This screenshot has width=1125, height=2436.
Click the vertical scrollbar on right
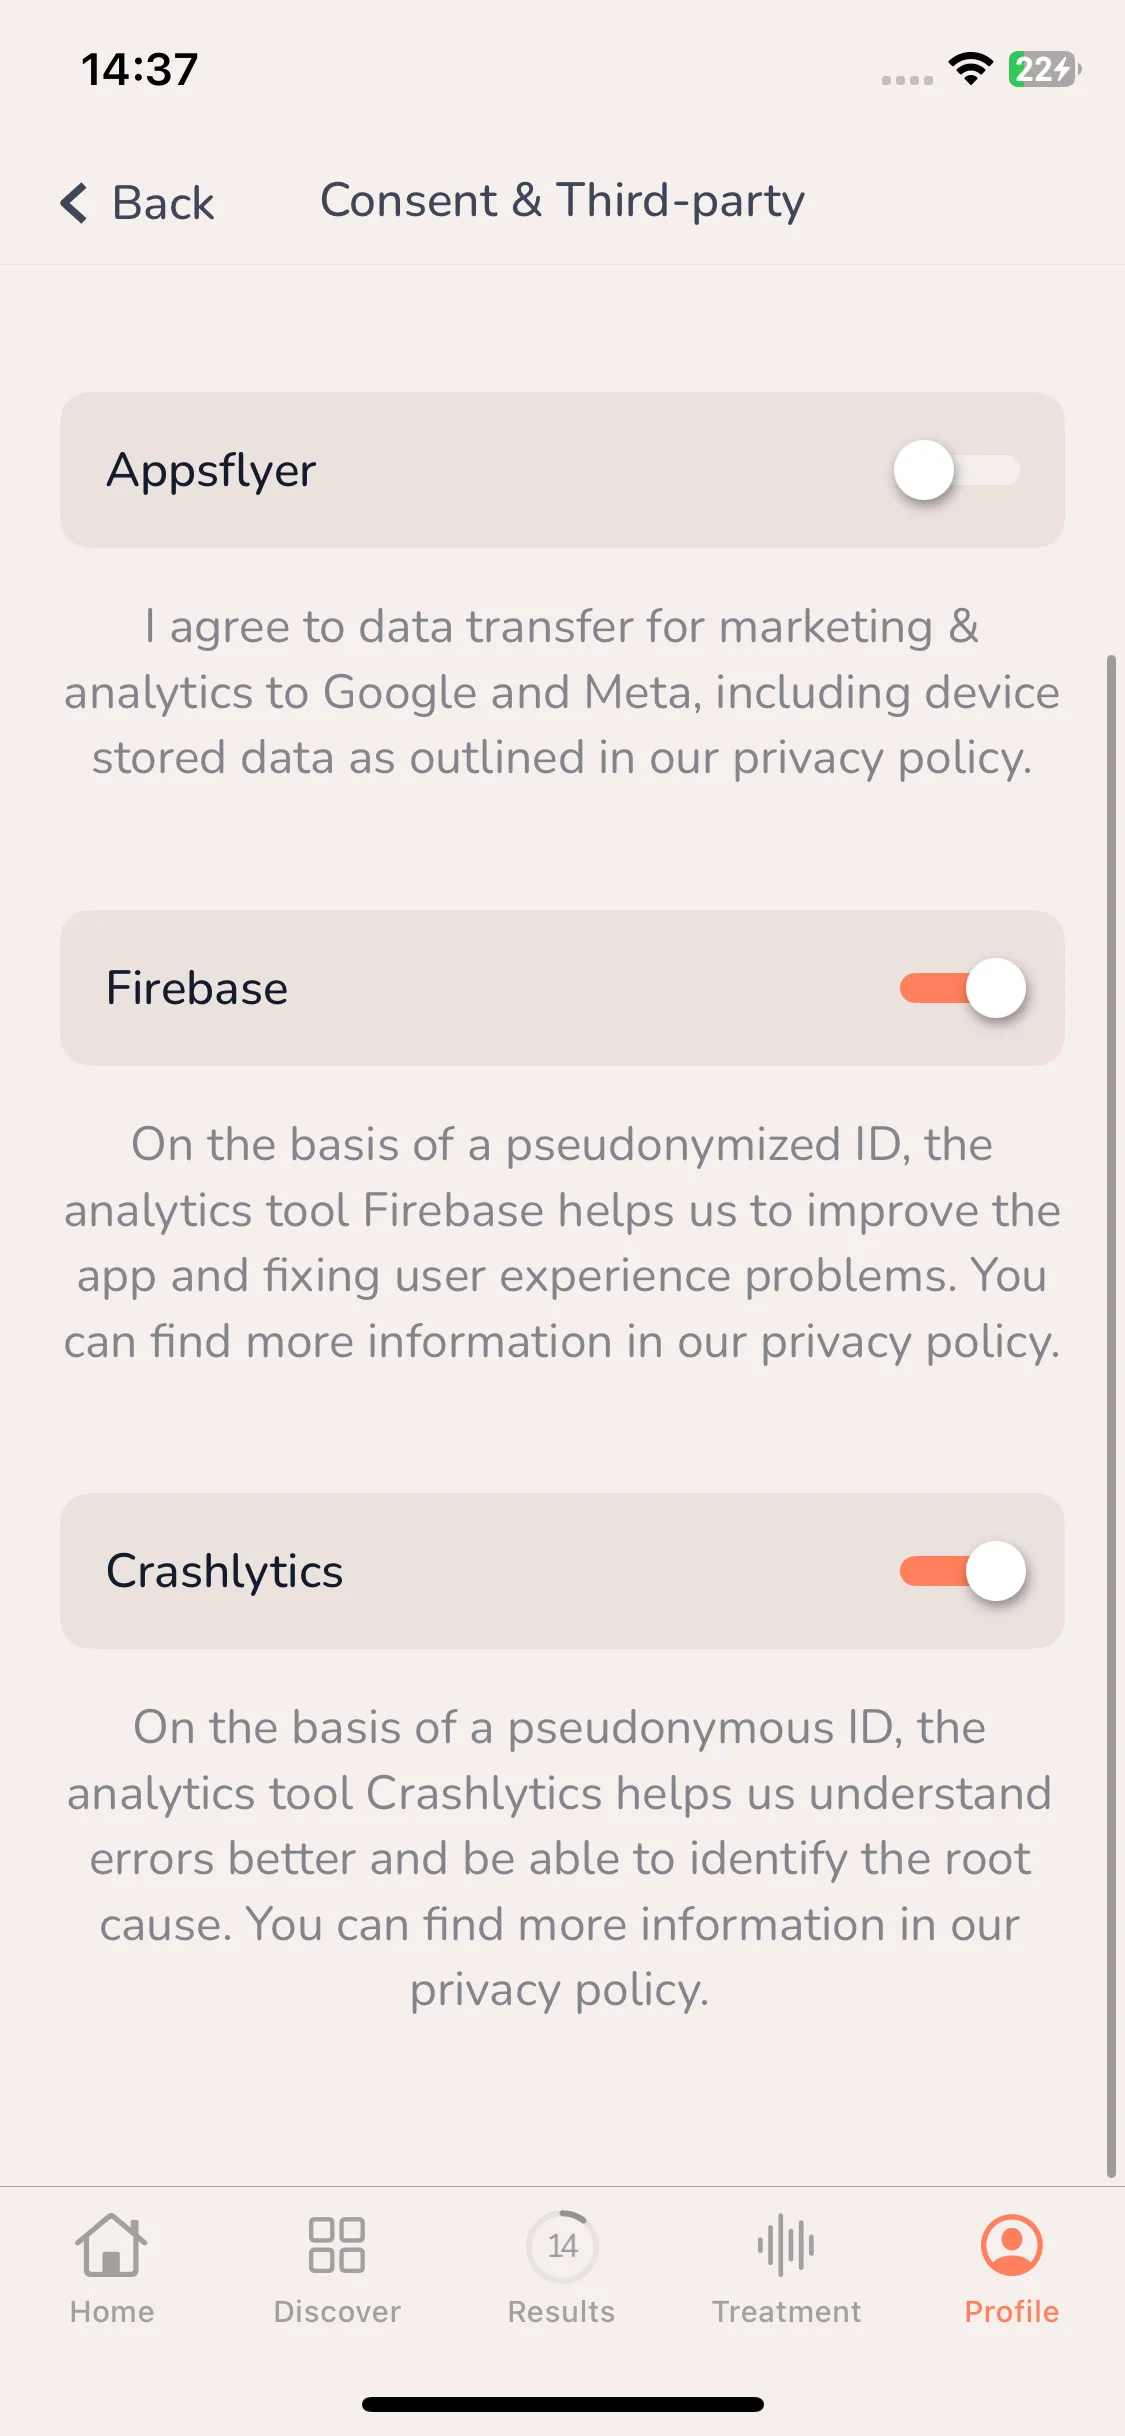[x=1110, y=1415]
